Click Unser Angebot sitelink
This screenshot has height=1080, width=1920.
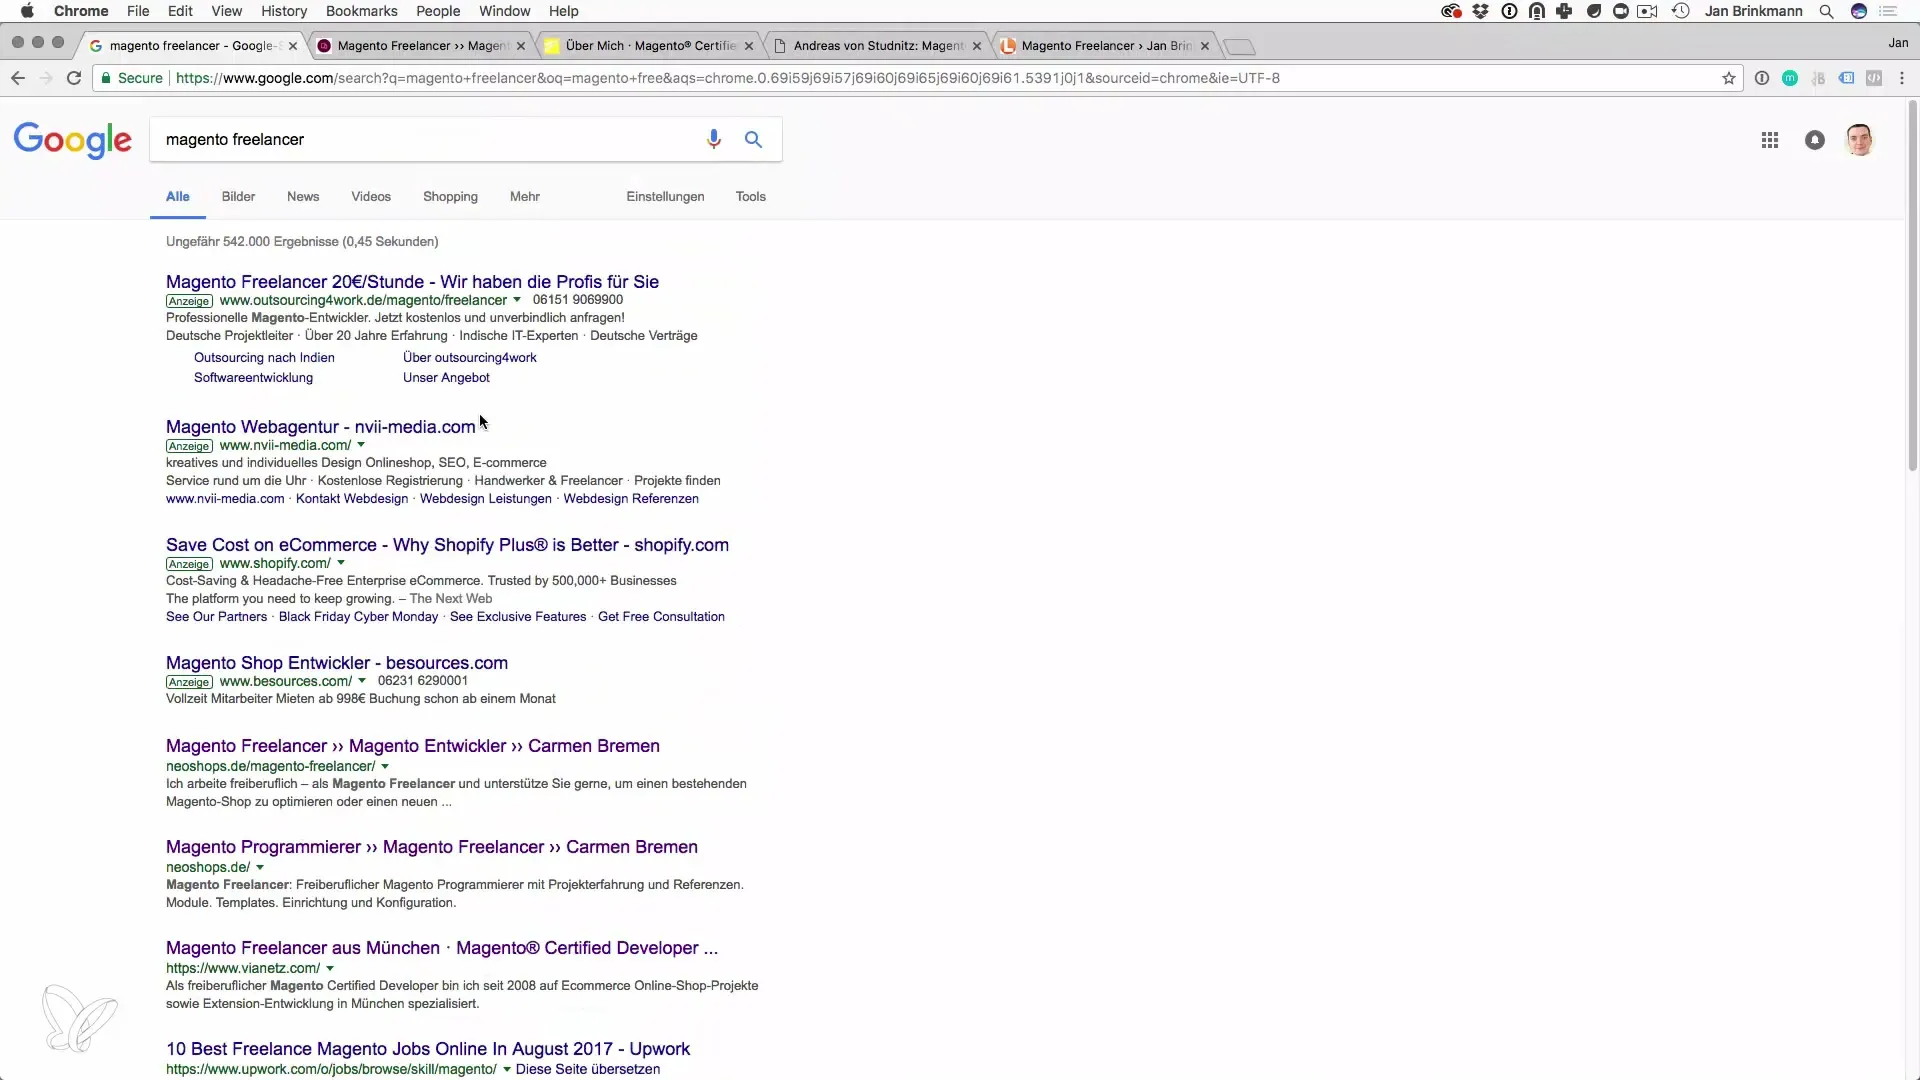coord(446,378)
